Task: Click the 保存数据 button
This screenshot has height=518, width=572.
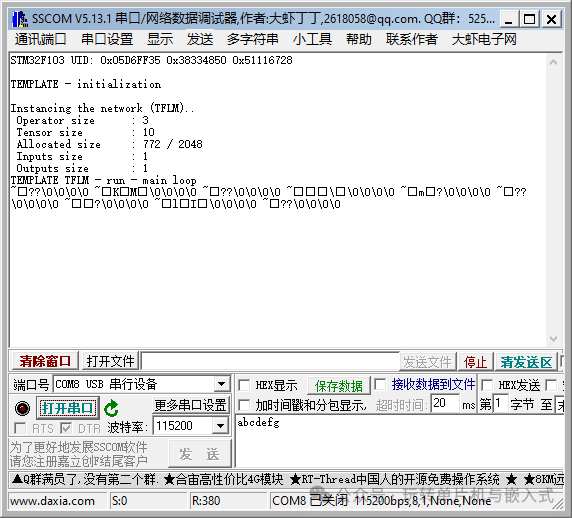Action: pyautogui.click(x=339, y=386)
